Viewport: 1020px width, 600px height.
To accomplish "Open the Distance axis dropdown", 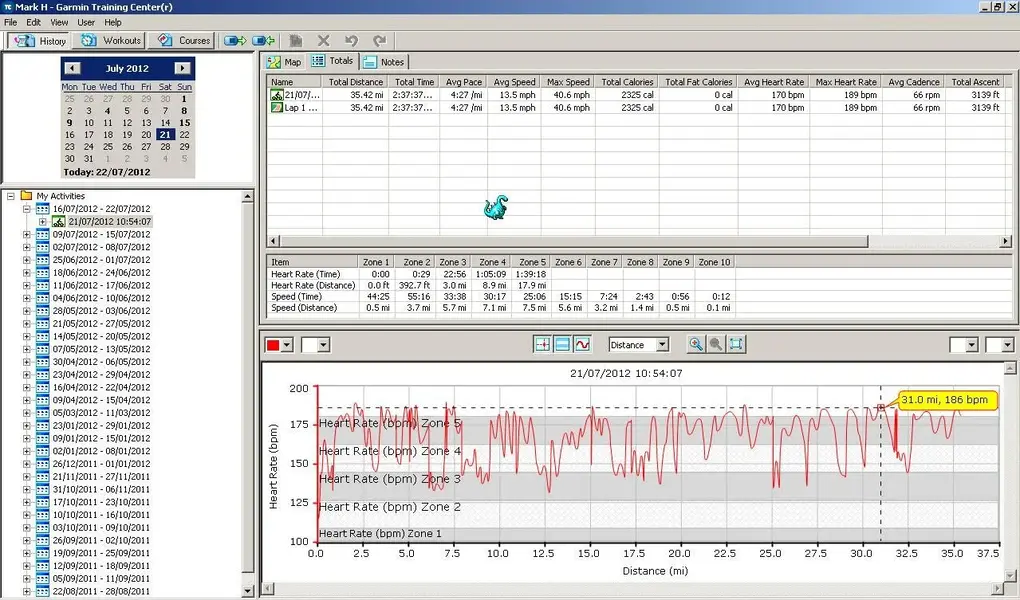I will pyautogui.click(x=662, y=345).
